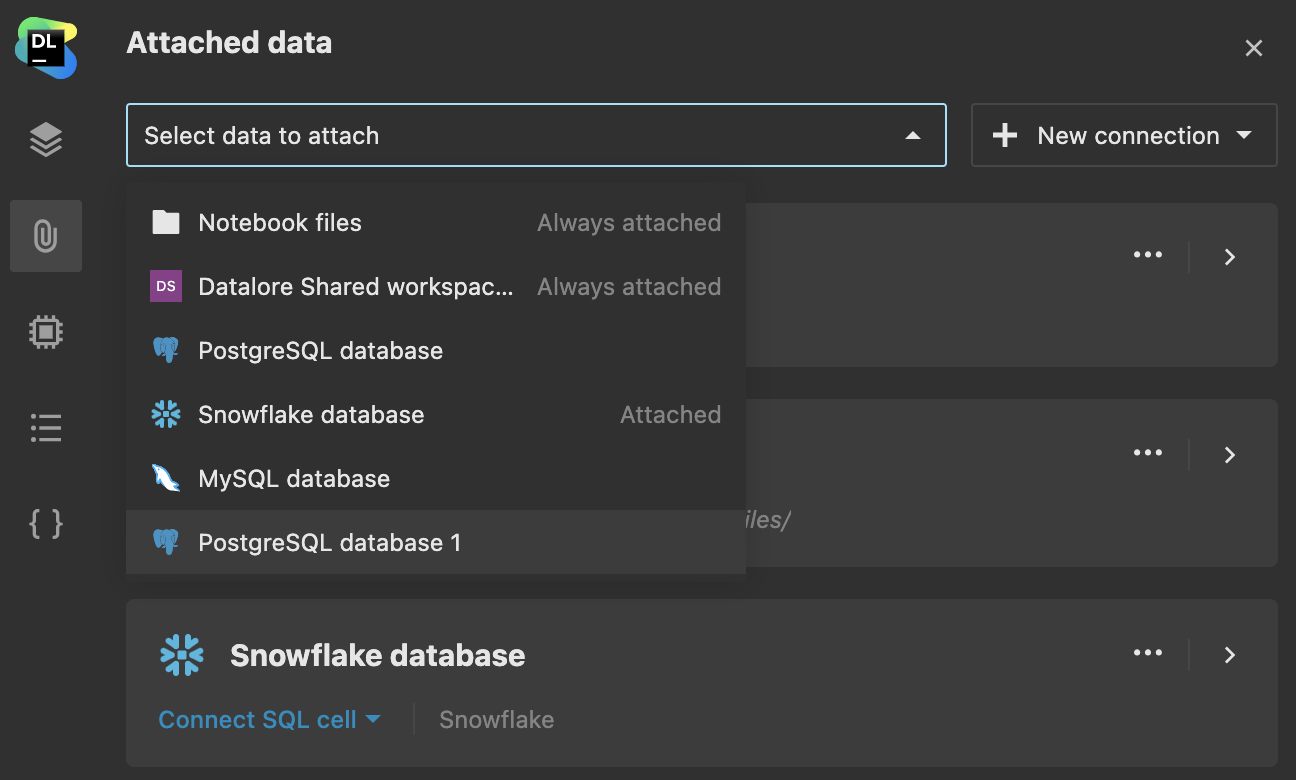Viewport: 1296px width, 780px height.
Task: Select Datalore Shared workspace entry
Action: point(355,287)
